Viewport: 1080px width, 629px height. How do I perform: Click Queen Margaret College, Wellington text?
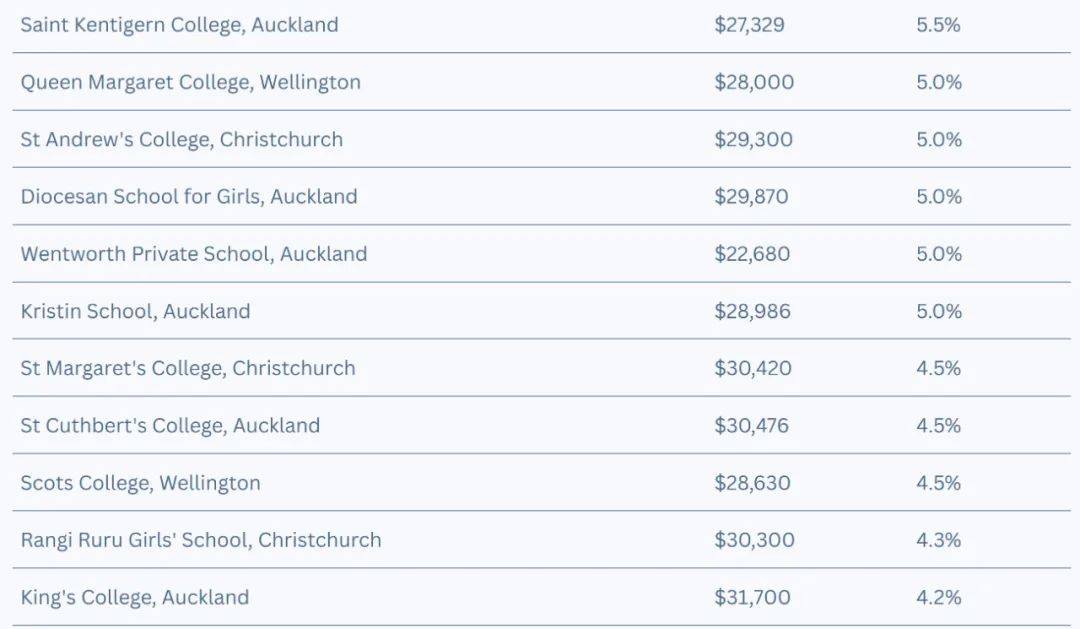pyautogui.click(x=191, y=82)
